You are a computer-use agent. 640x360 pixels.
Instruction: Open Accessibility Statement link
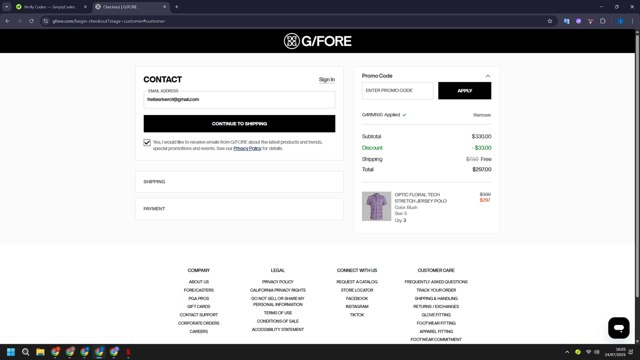[278, 329]
